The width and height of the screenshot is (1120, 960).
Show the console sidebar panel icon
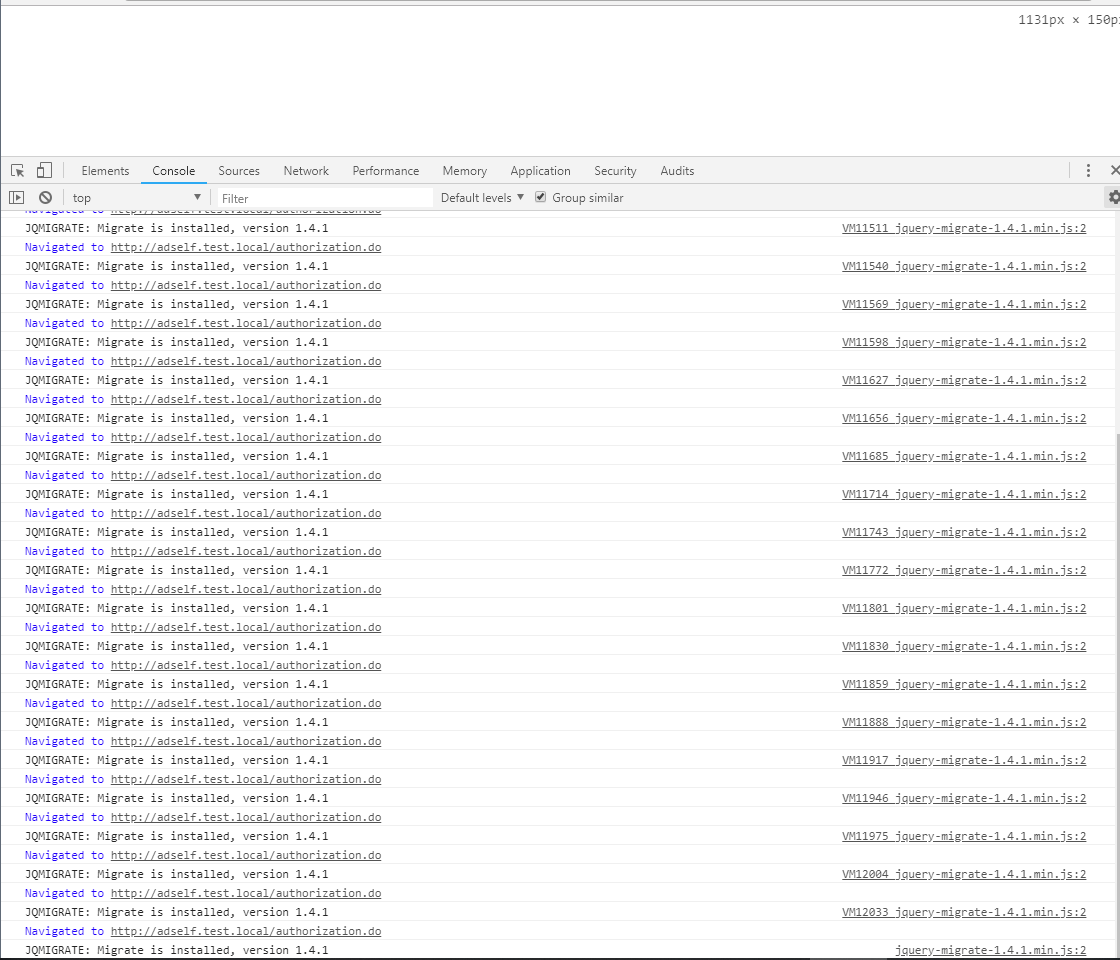[17, 198]
